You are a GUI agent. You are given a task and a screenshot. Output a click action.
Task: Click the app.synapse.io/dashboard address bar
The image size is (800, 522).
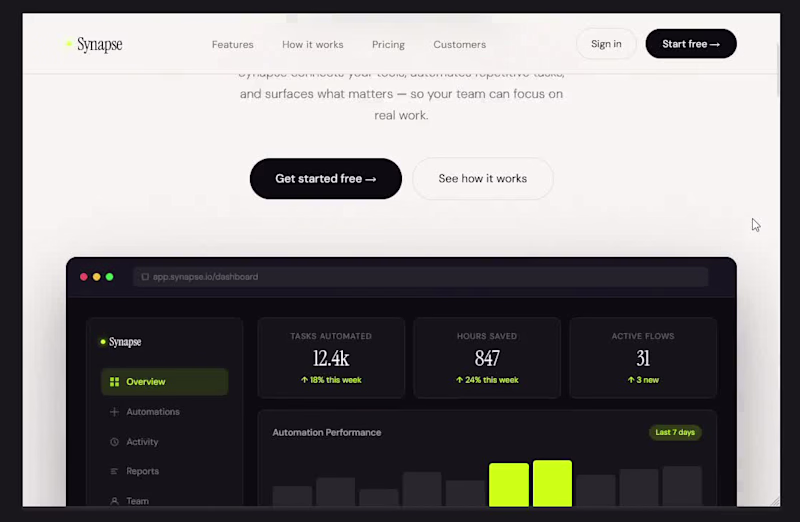point(420,277)
